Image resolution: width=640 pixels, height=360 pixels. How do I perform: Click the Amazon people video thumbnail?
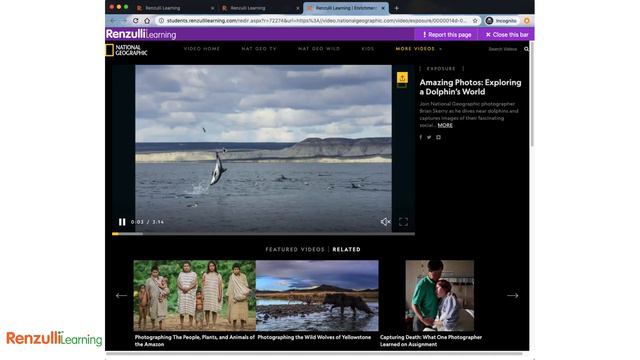(195, 296)
